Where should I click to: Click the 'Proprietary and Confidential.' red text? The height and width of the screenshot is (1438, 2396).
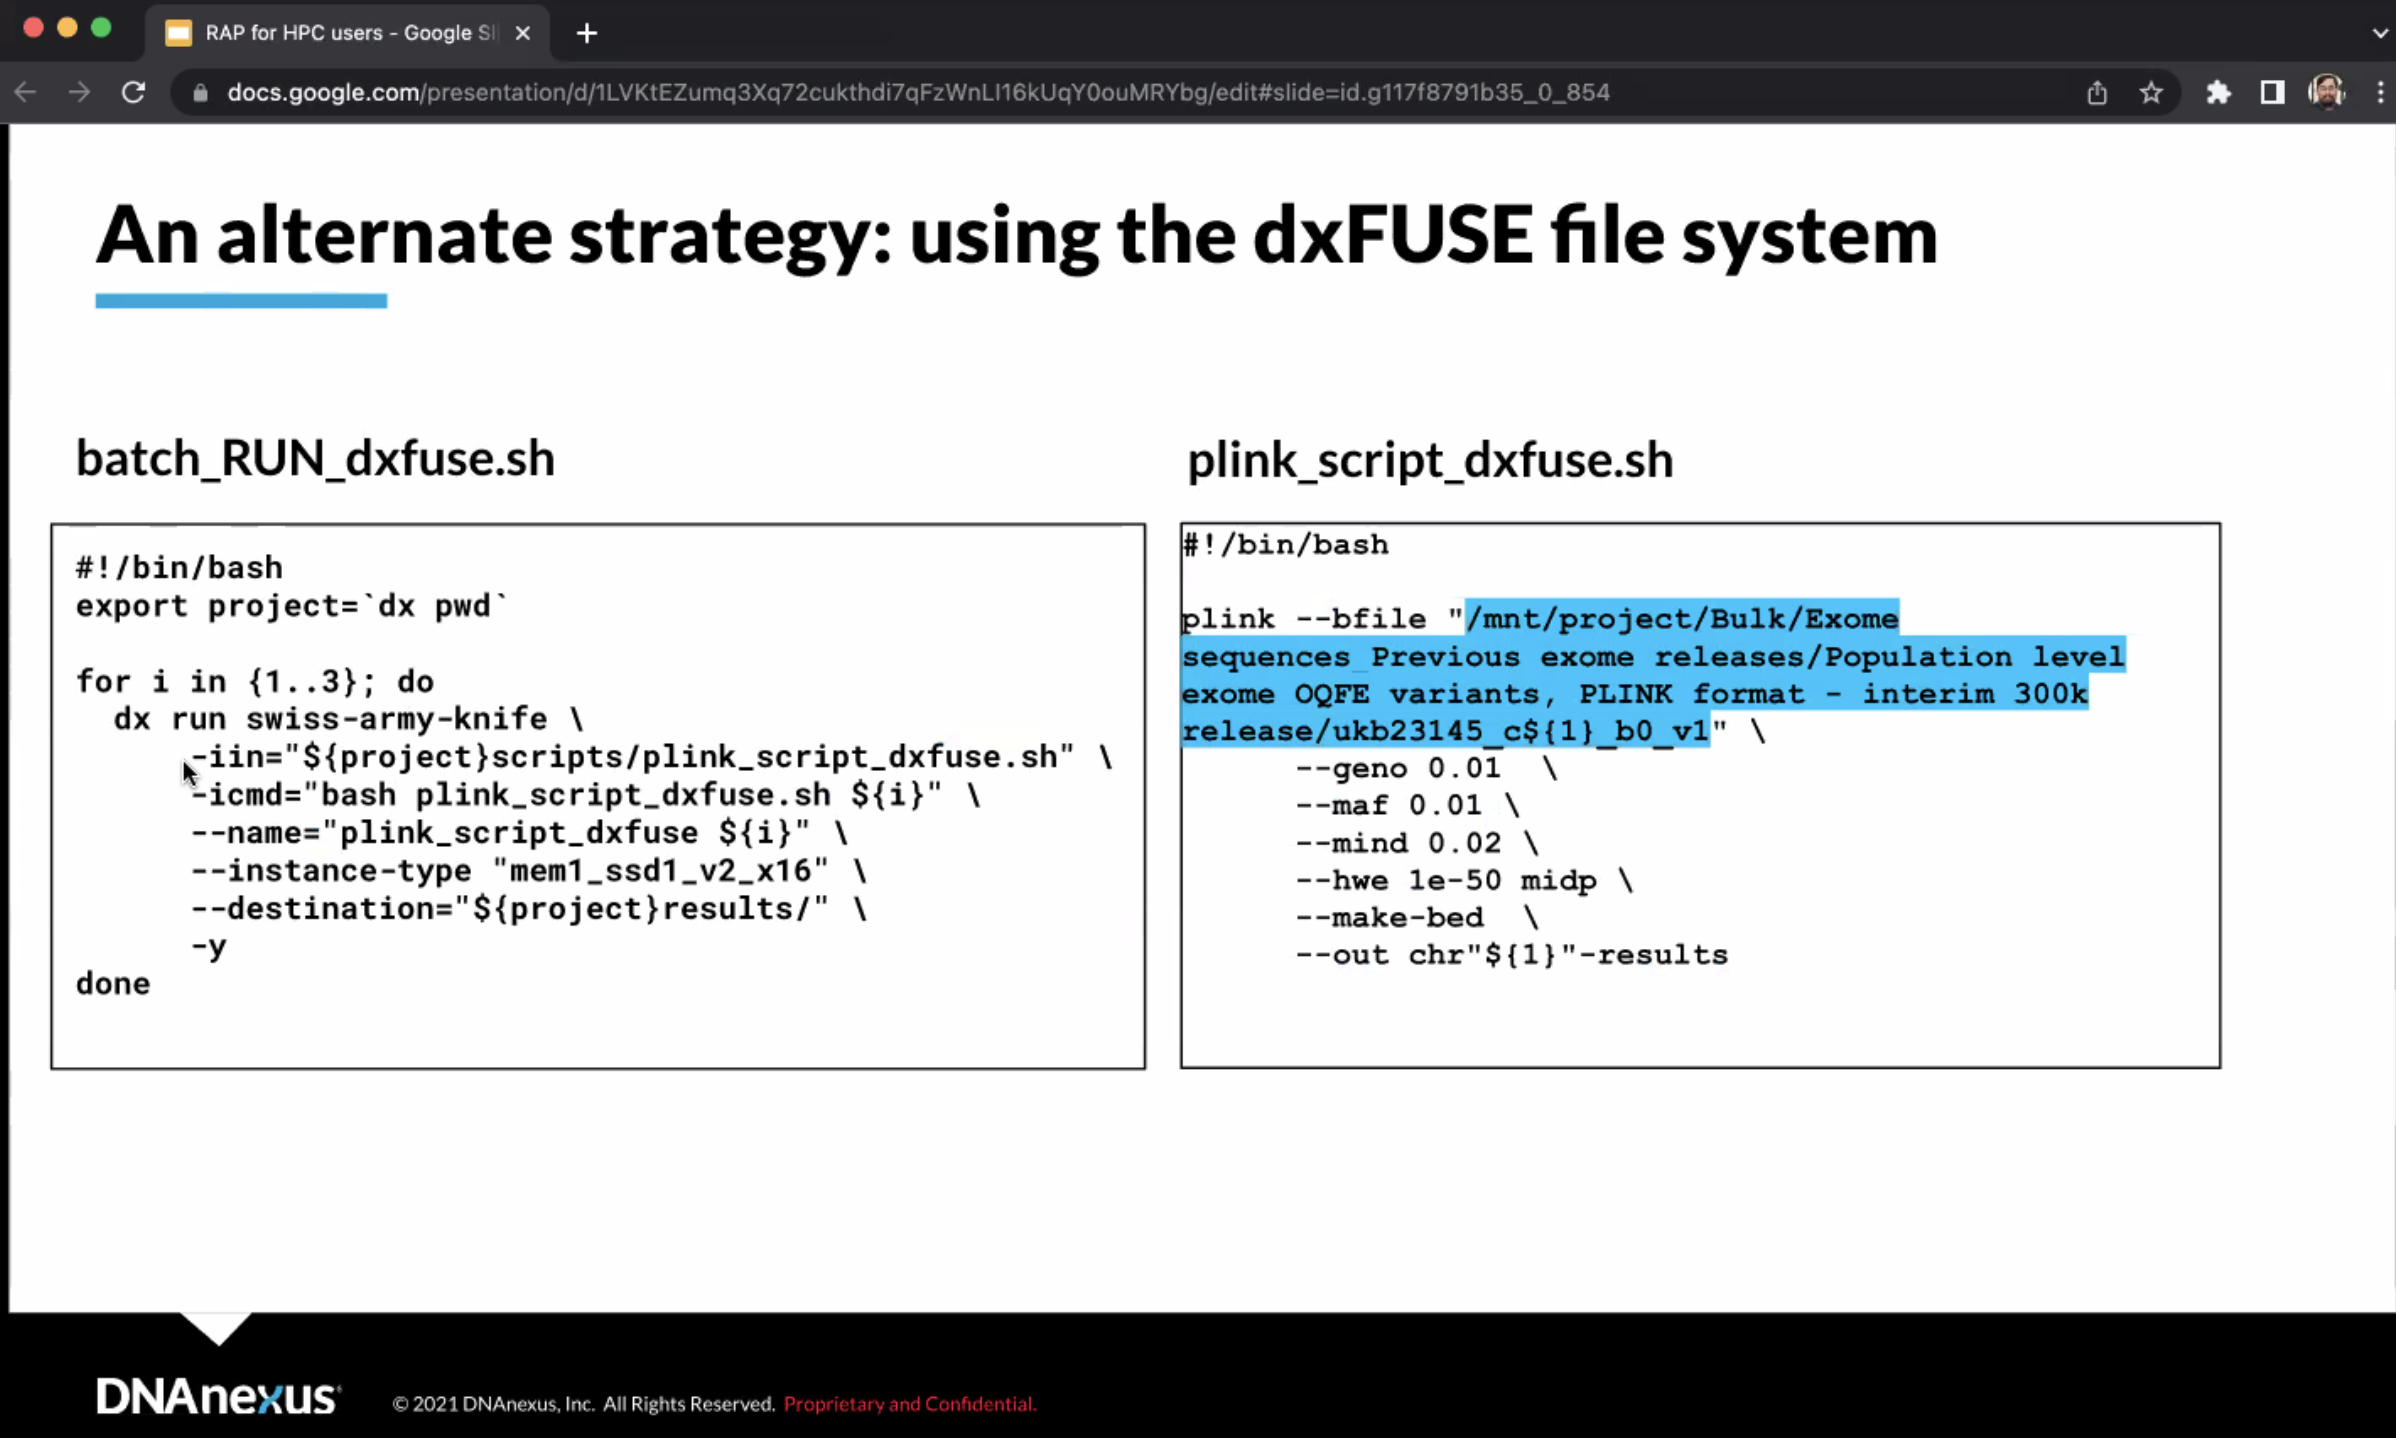(x=910, y=1404)
